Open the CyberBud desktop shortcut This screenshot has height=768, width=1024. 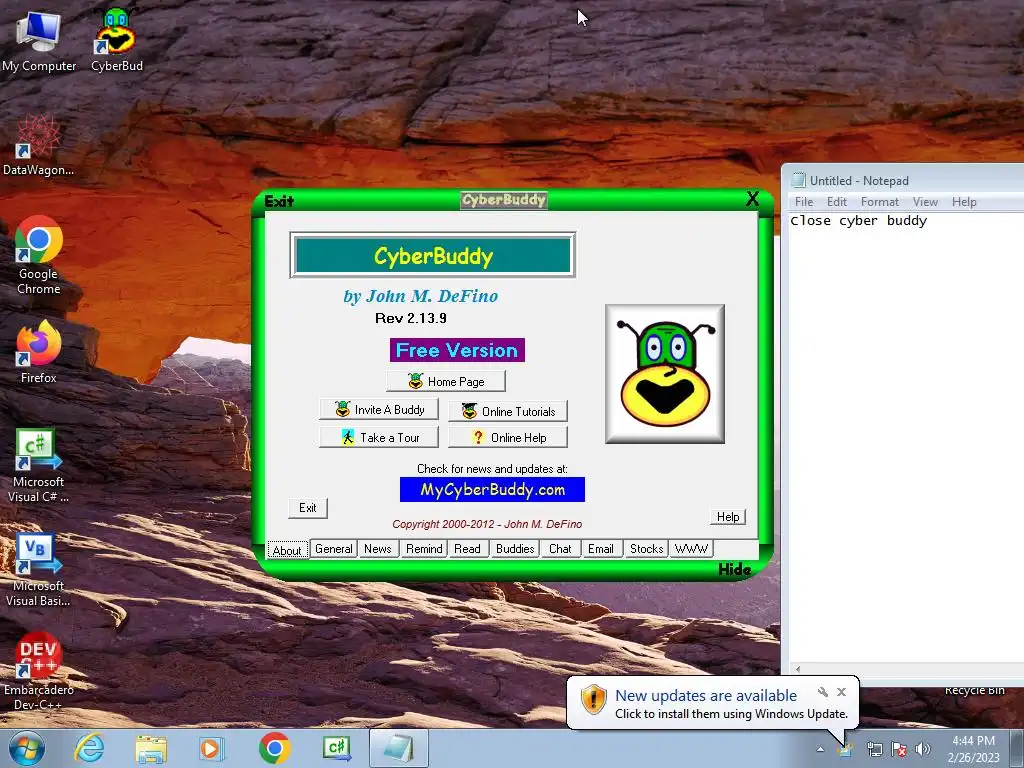click(116, 39)
